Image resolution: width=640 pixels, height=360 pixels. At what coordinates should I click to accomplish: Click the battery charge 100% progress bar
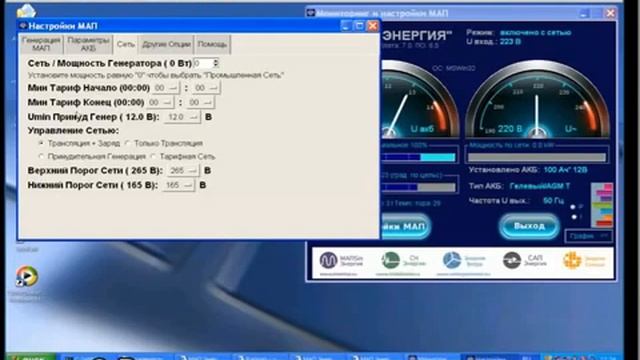click(418, 157)
